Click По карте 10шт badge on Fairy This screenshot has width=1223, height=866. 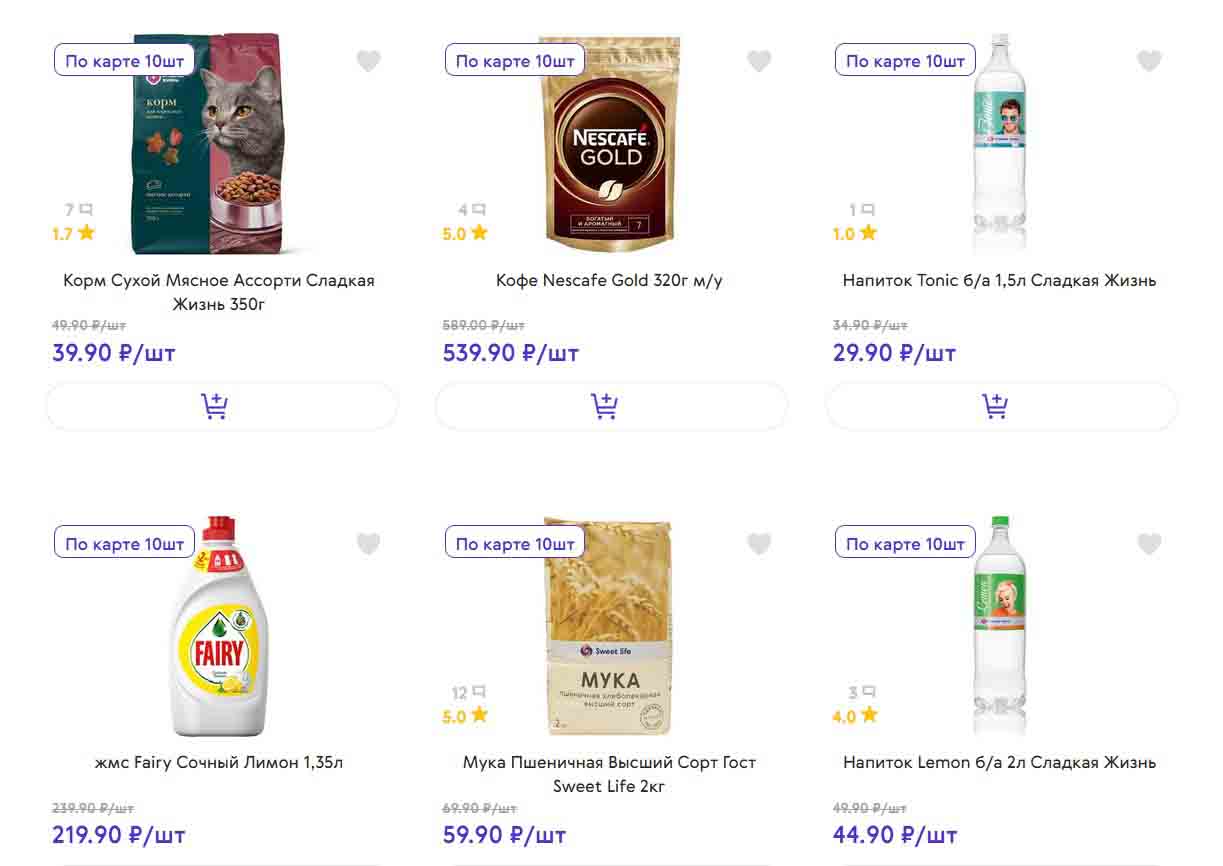(x=124, y=544)
